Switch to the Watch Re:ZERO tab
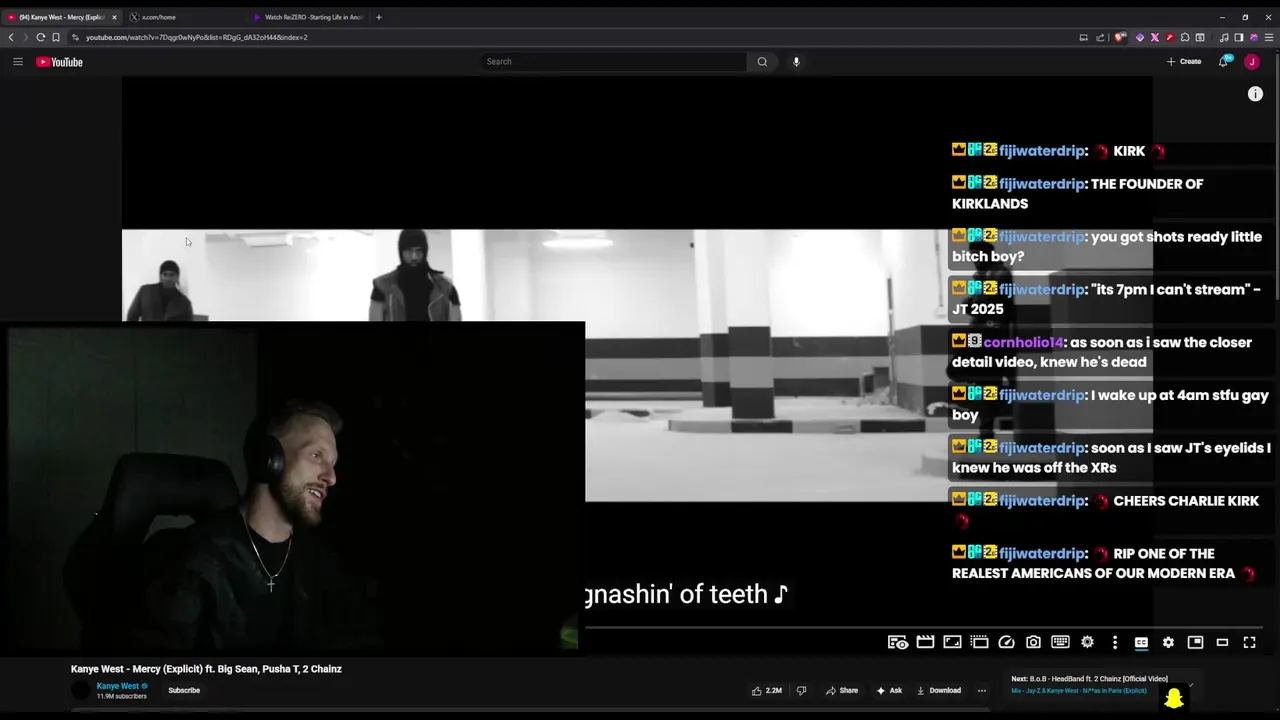 click(308, 17)
